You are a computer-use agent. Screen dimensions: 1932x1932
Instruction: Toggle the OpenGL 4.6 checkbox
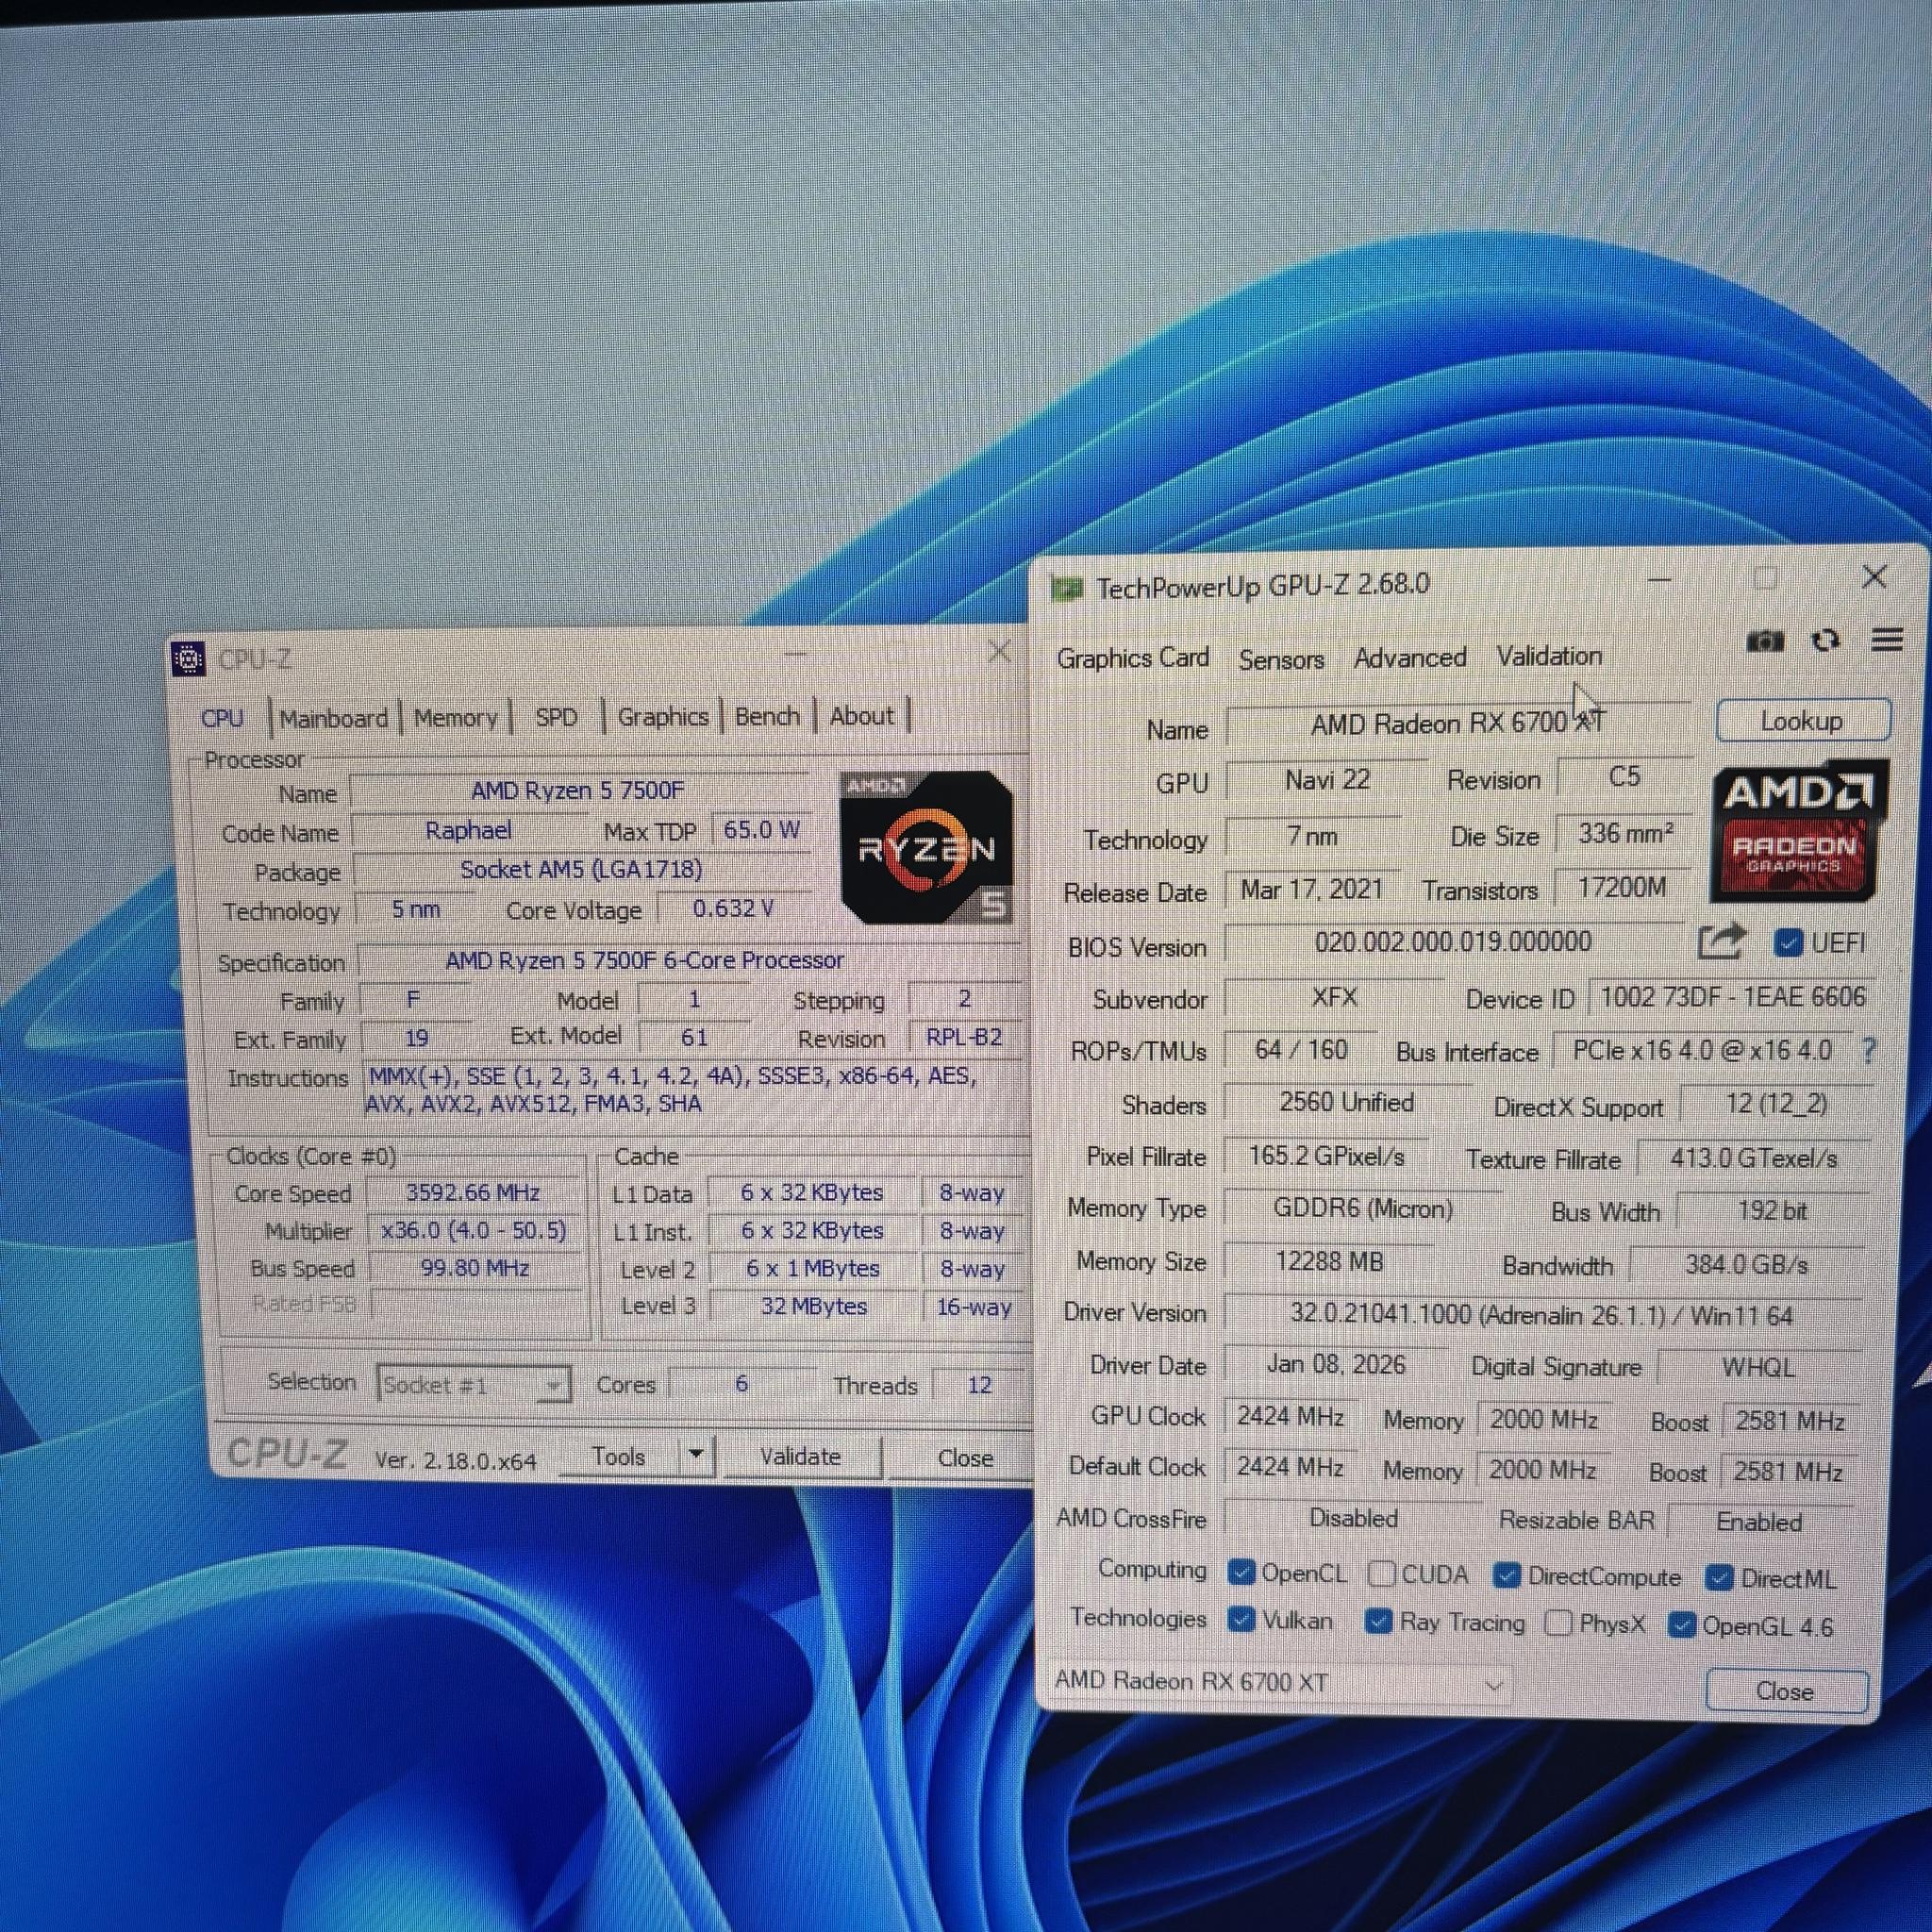1682,1625
